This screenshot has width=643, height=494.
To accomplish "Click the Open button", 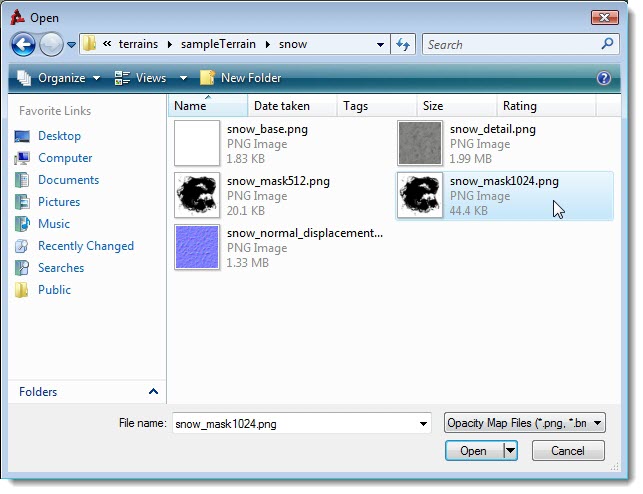I will coord(474,451).
